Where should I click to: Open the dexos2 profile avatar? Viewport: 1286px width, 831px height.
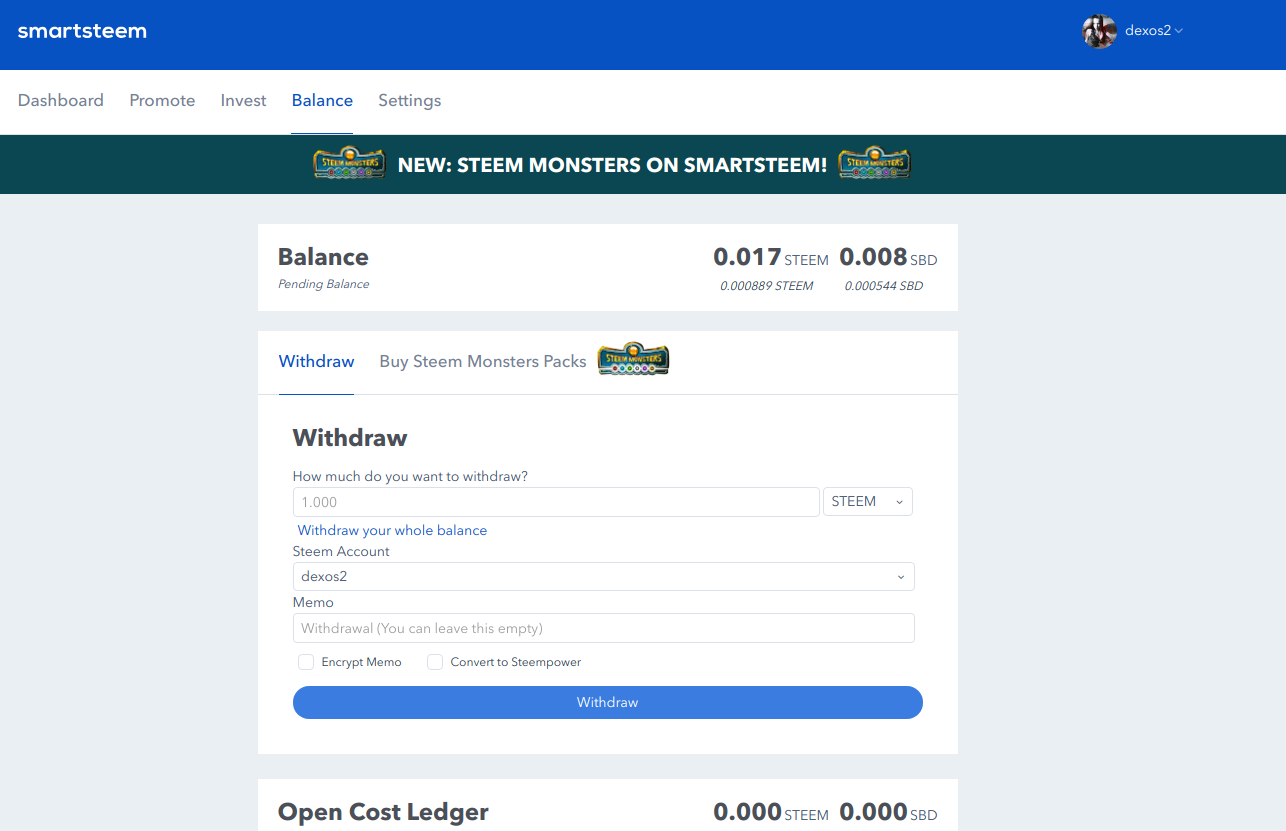pos(1099,31)
